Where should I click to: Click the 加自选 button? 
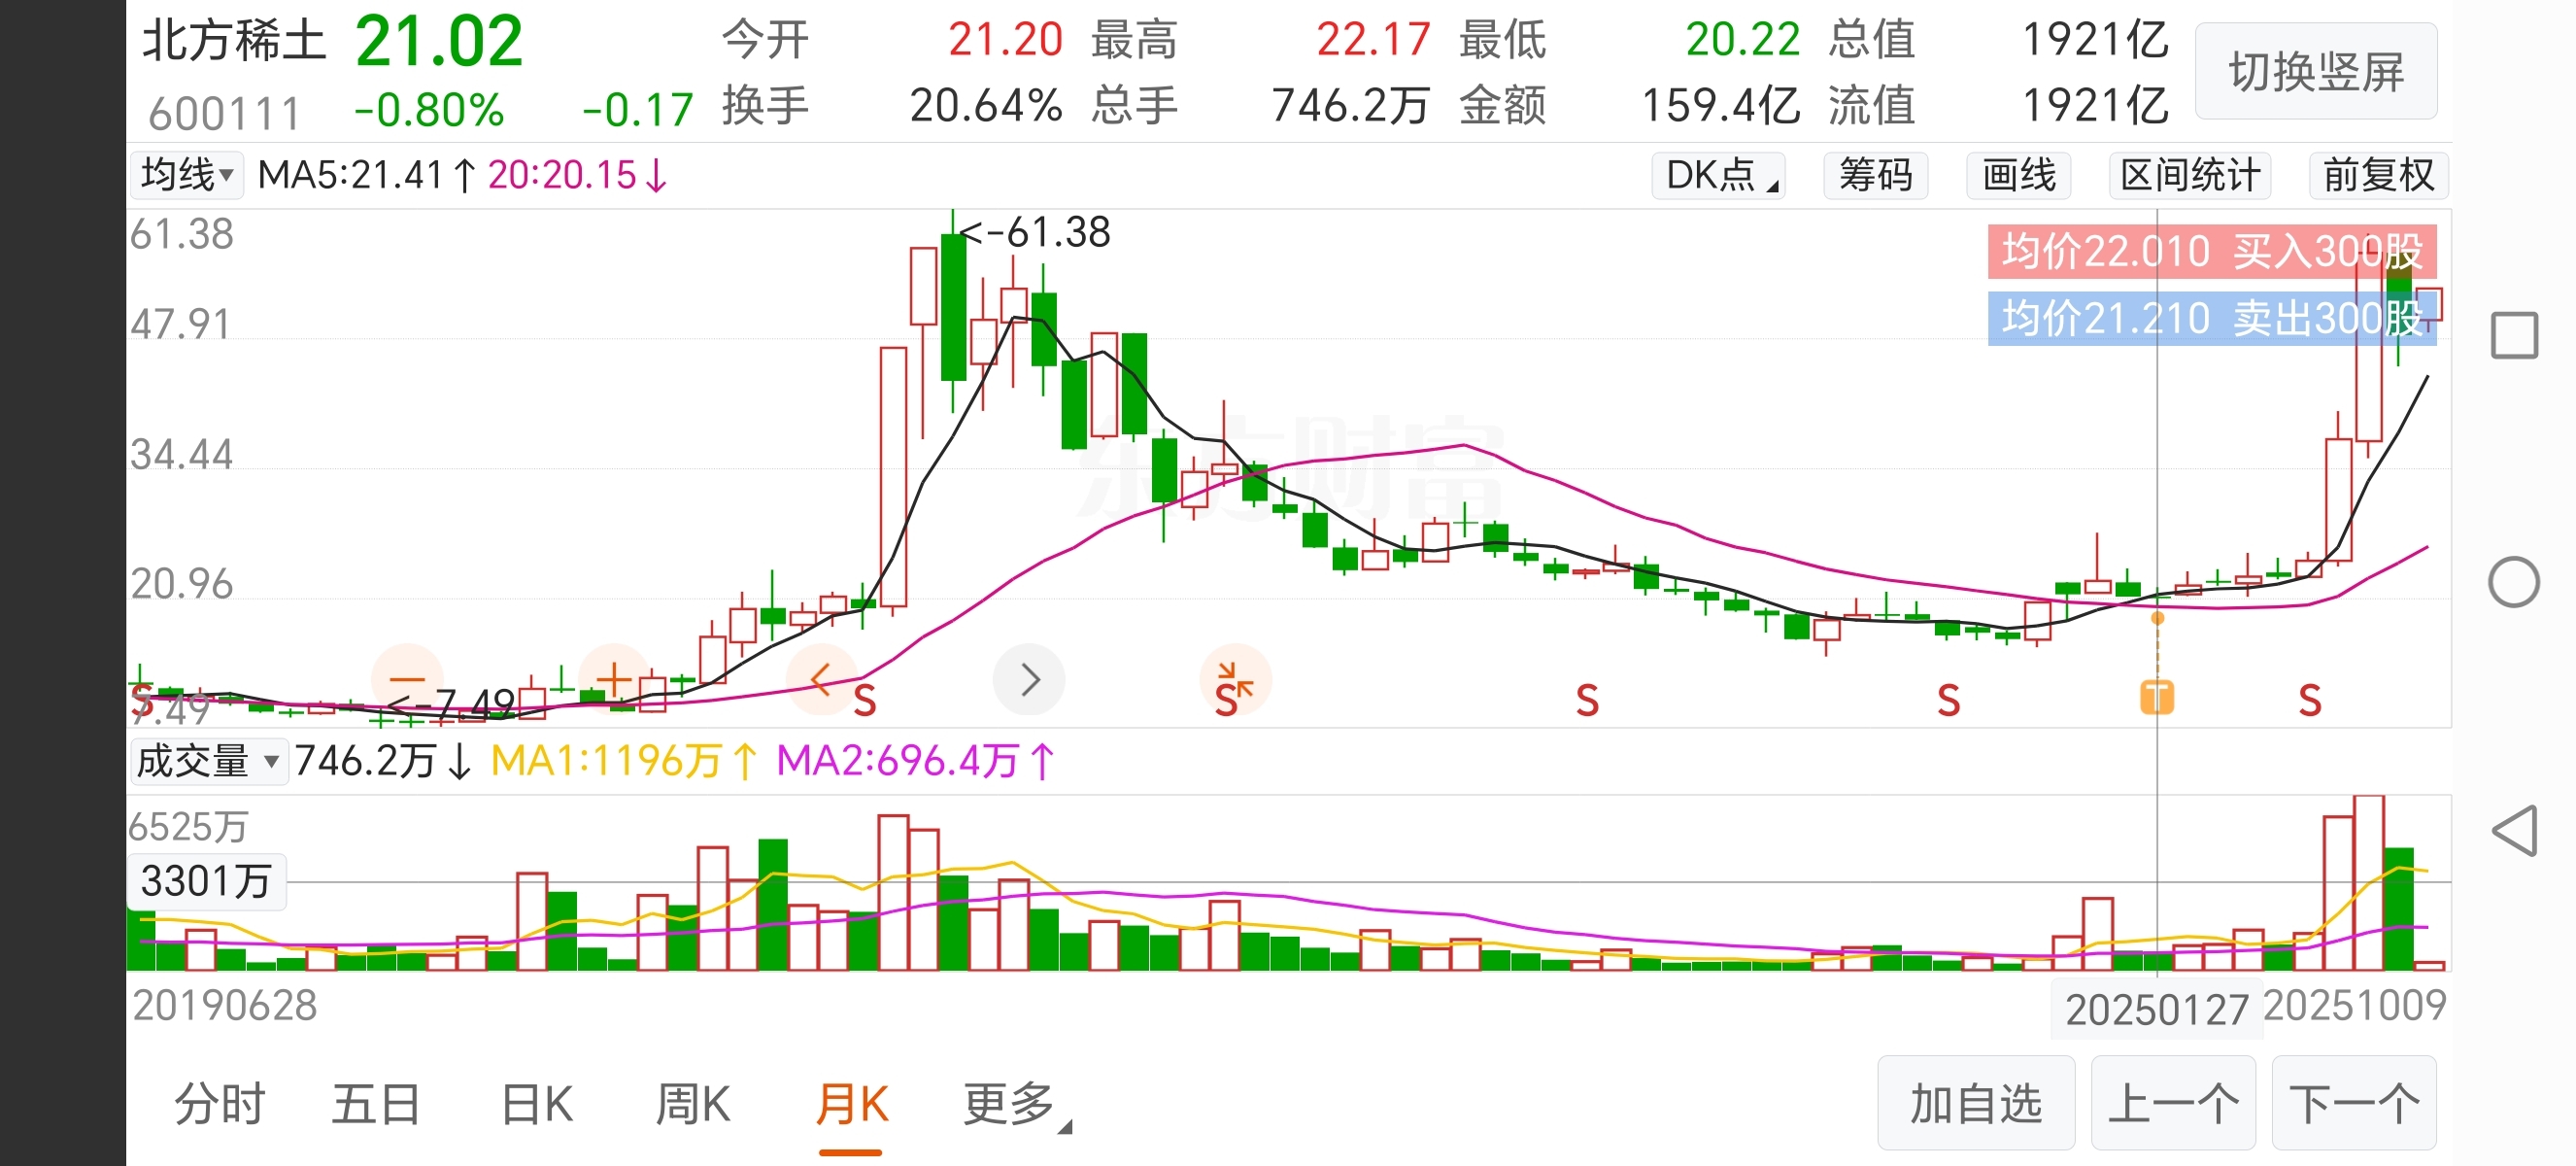point(1975,1104)
